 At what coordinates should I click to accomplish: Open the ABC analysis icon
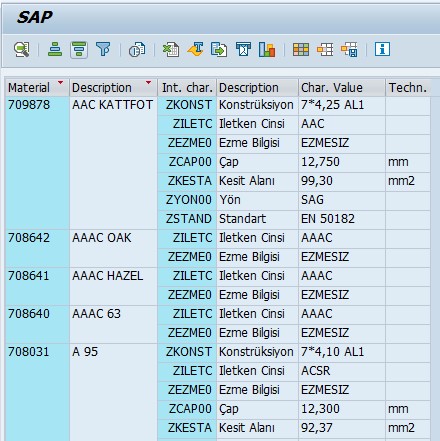(x=243, y=50)
